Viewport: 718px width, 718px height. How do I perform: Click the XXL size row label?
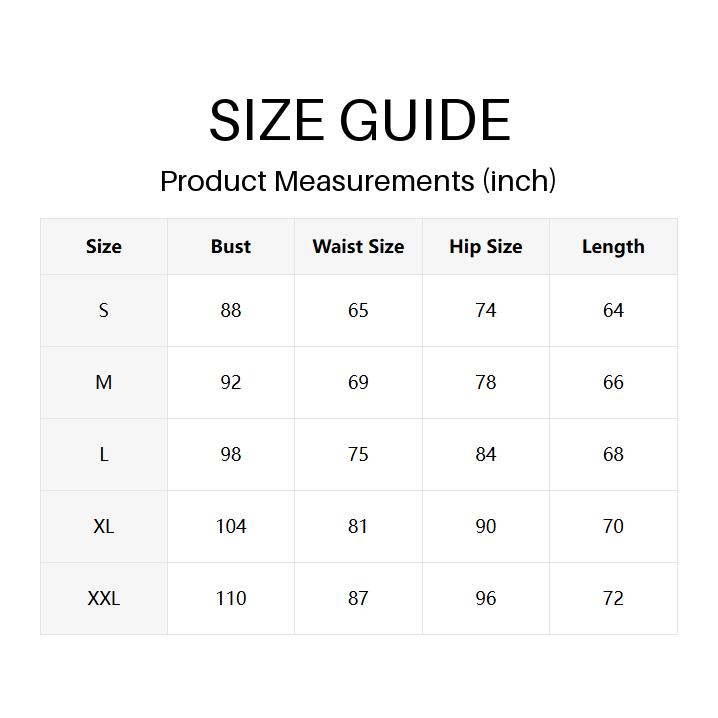pos(104,598)
